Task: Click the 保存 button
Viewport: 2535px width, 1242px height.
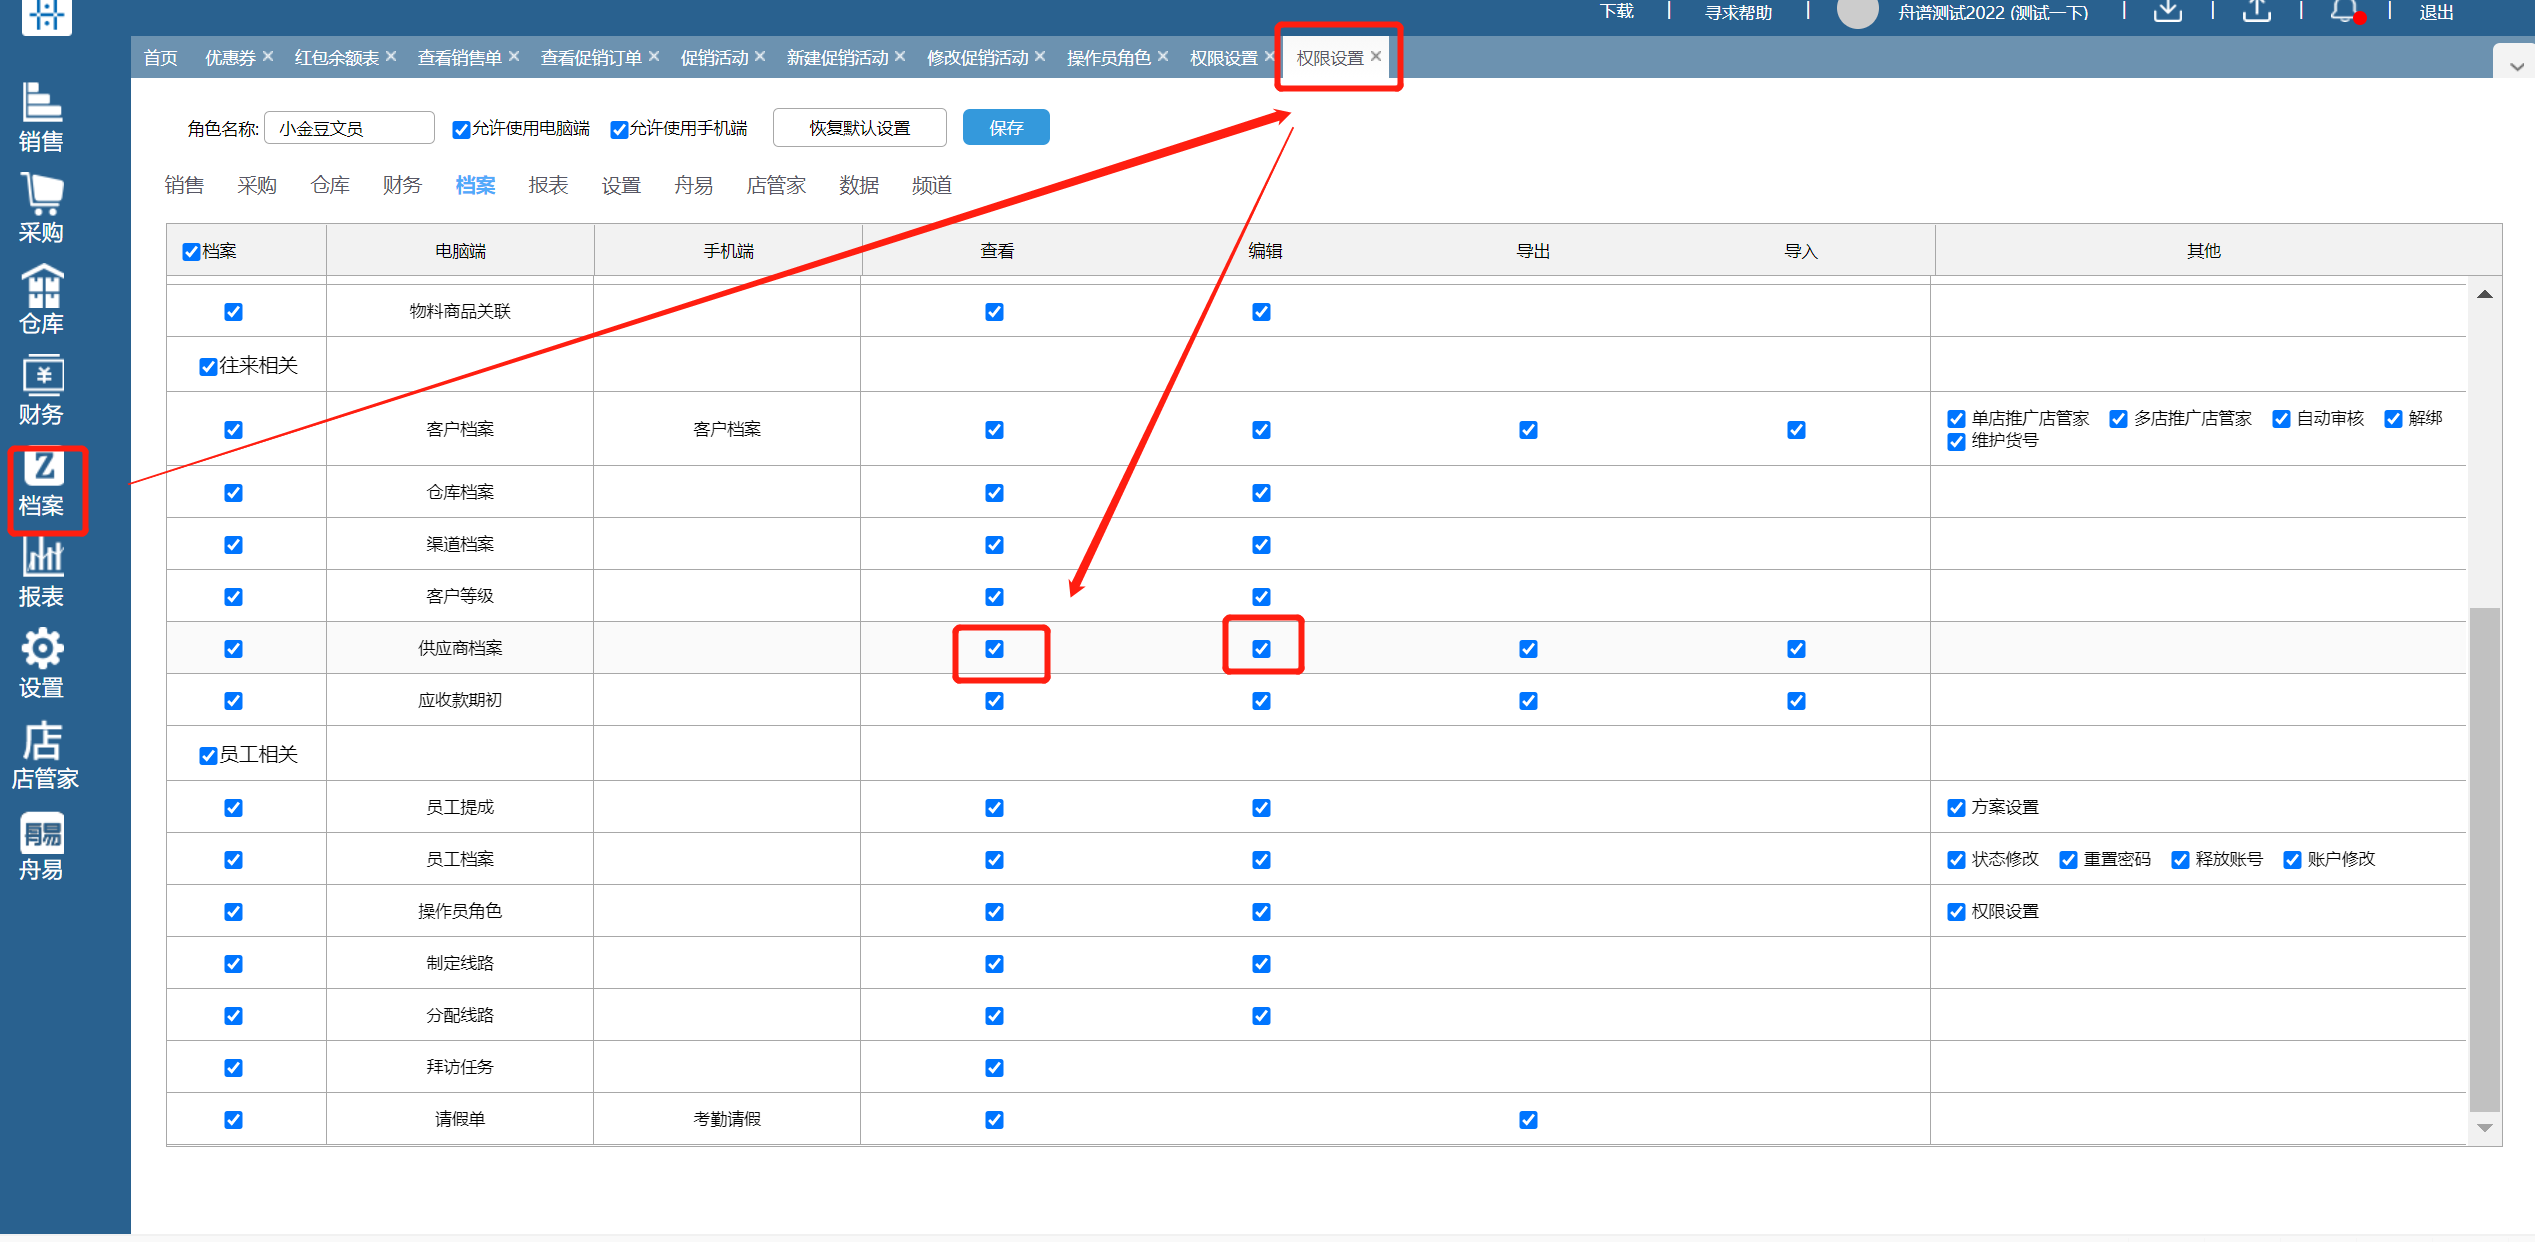Action: tap(1006, 128)
